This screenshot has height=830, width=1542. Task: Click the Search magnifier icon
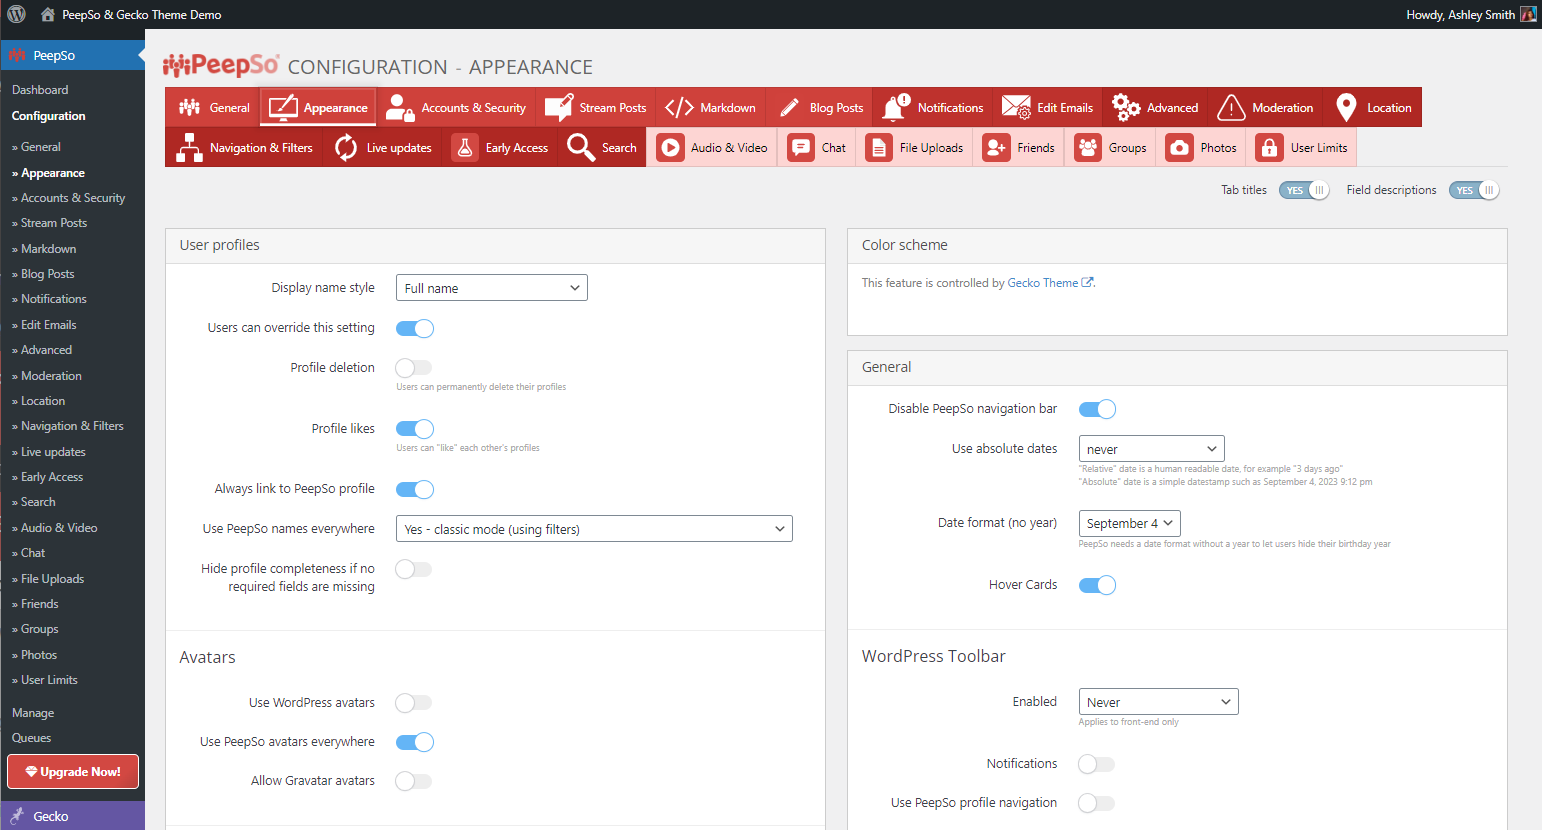[x=581, y=147]
